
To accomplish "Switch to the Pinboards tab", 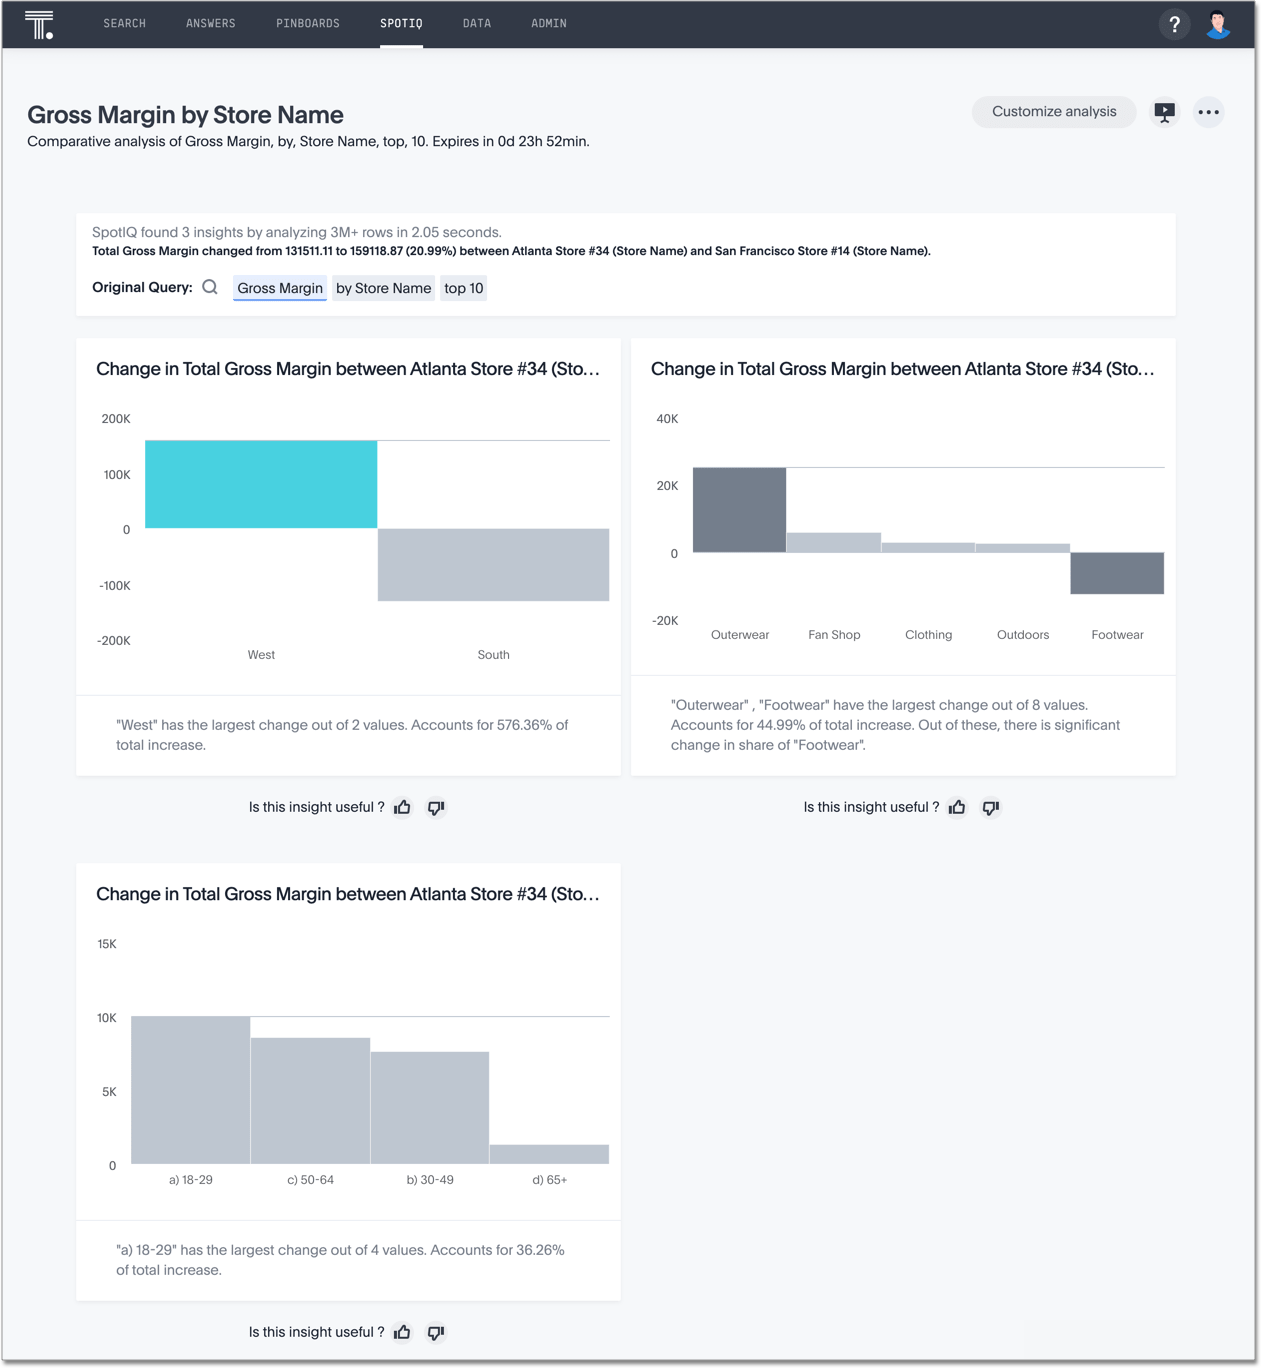I will tap(308, 24).
